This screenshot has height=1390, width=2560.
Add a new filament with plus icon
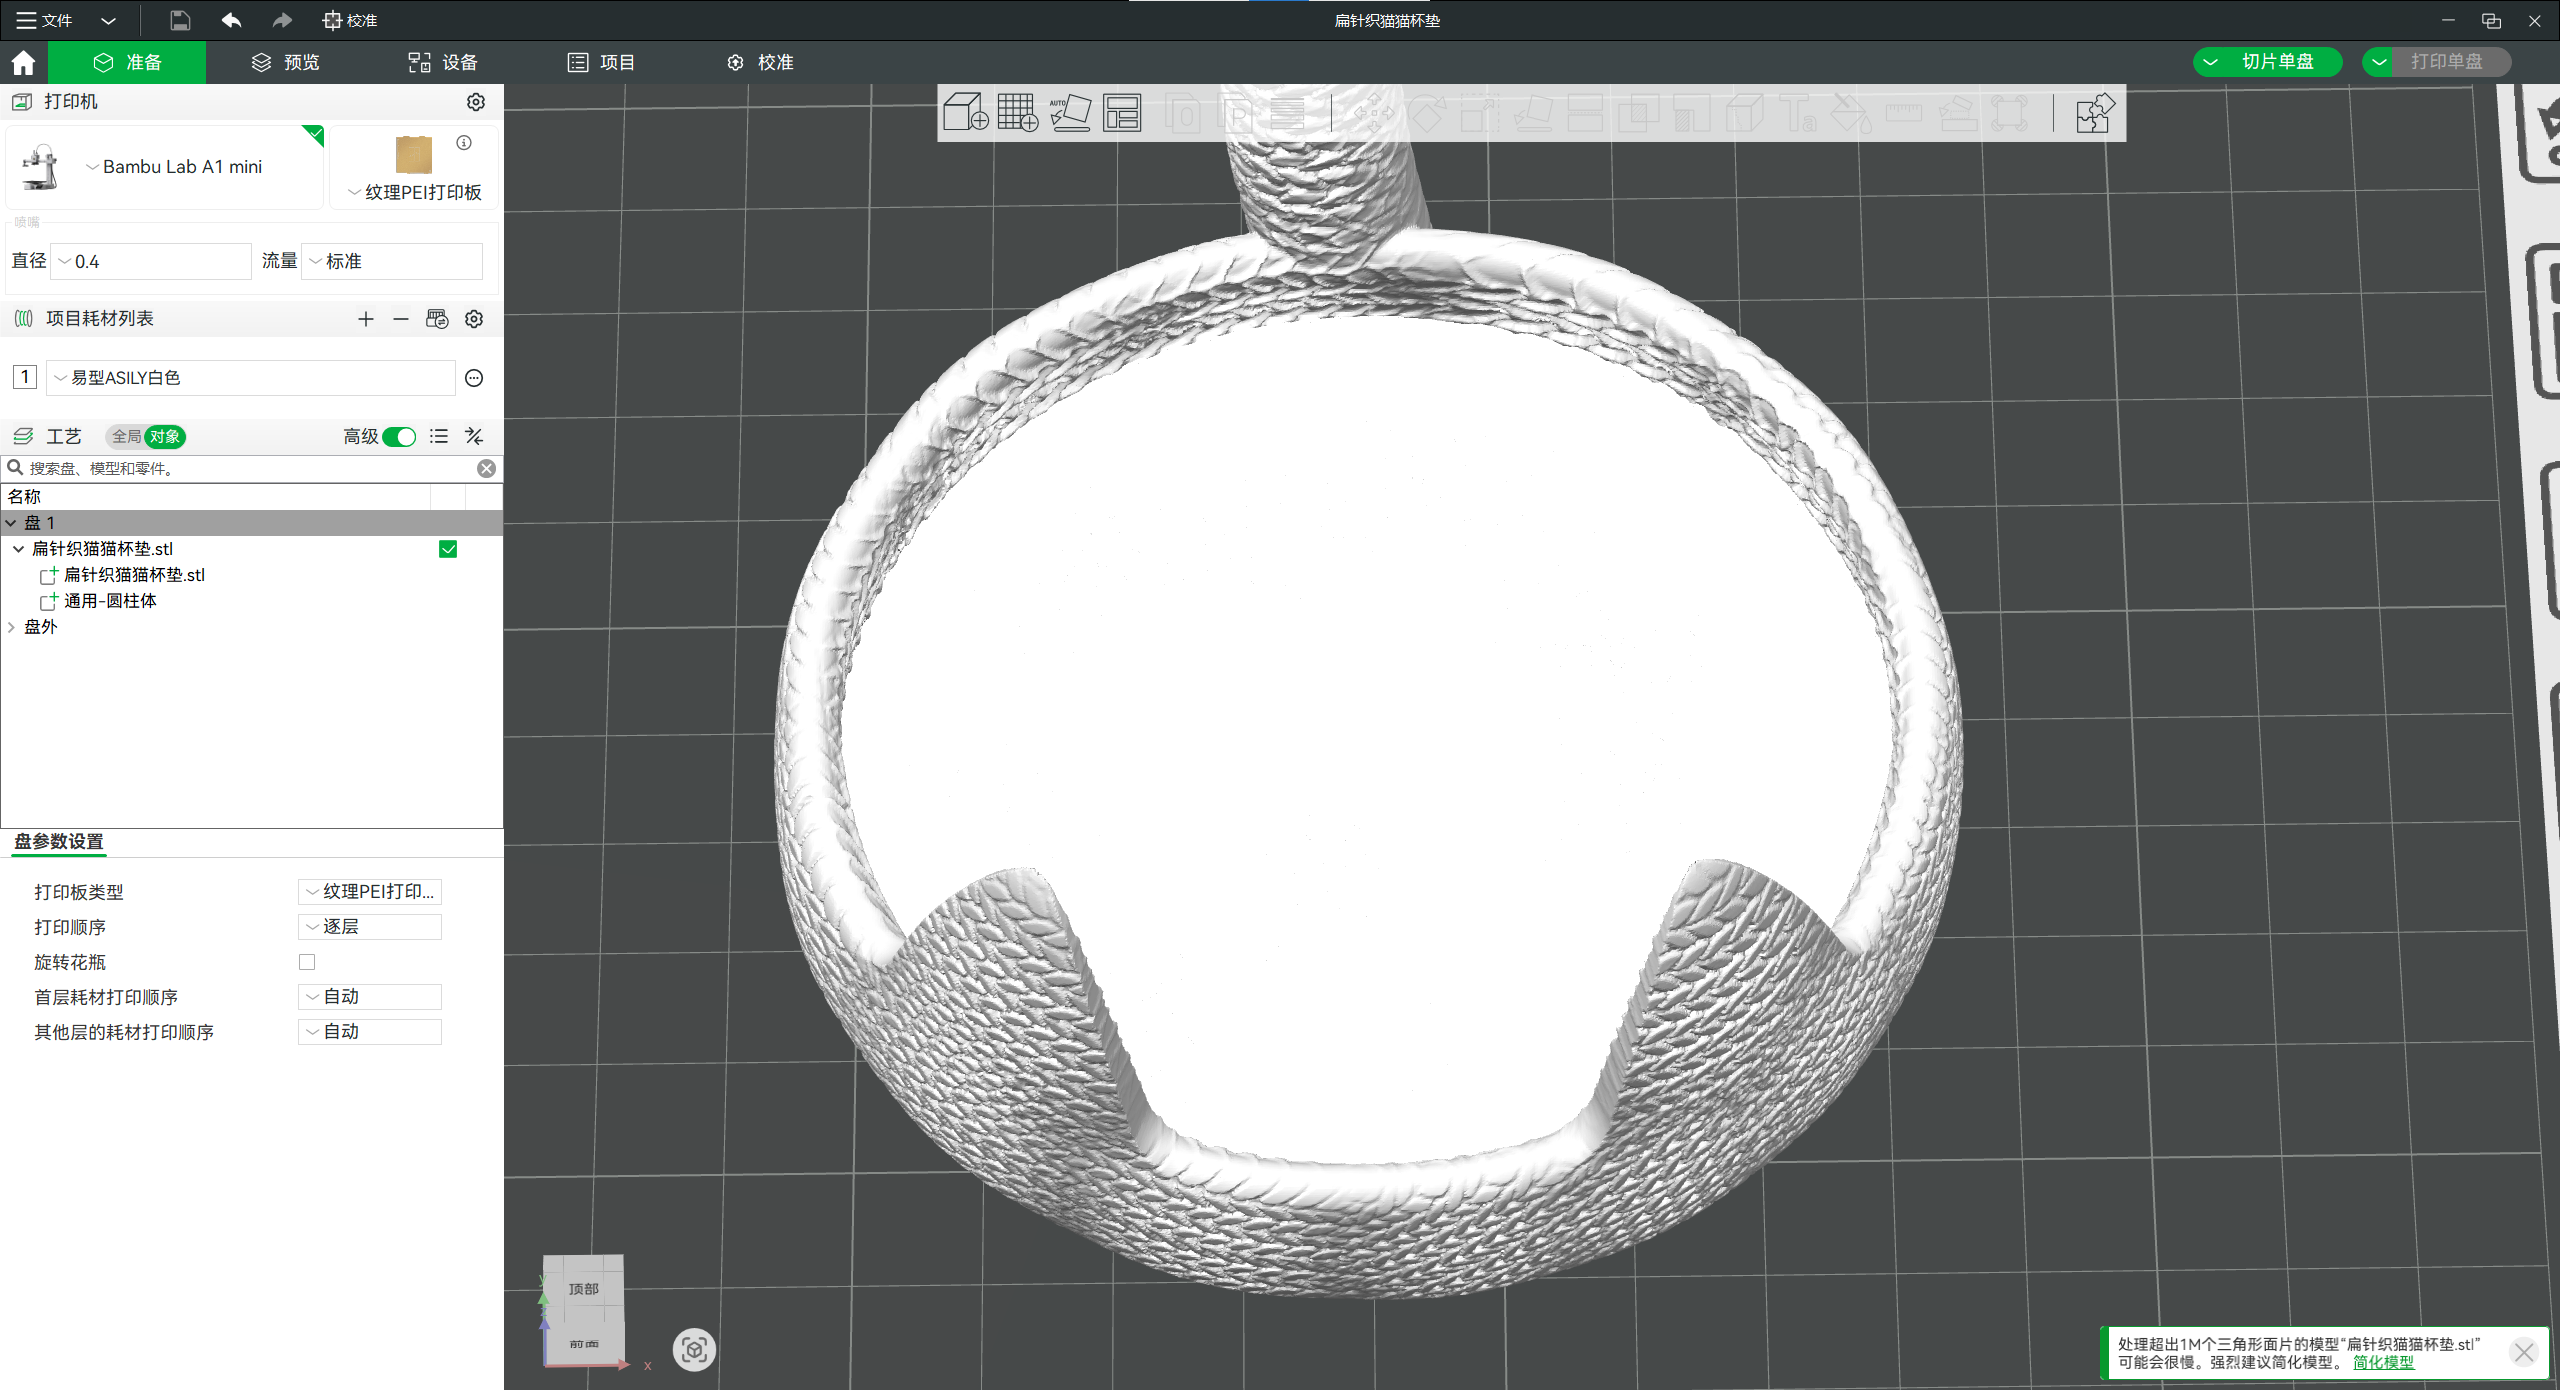[x=366, y=319]
